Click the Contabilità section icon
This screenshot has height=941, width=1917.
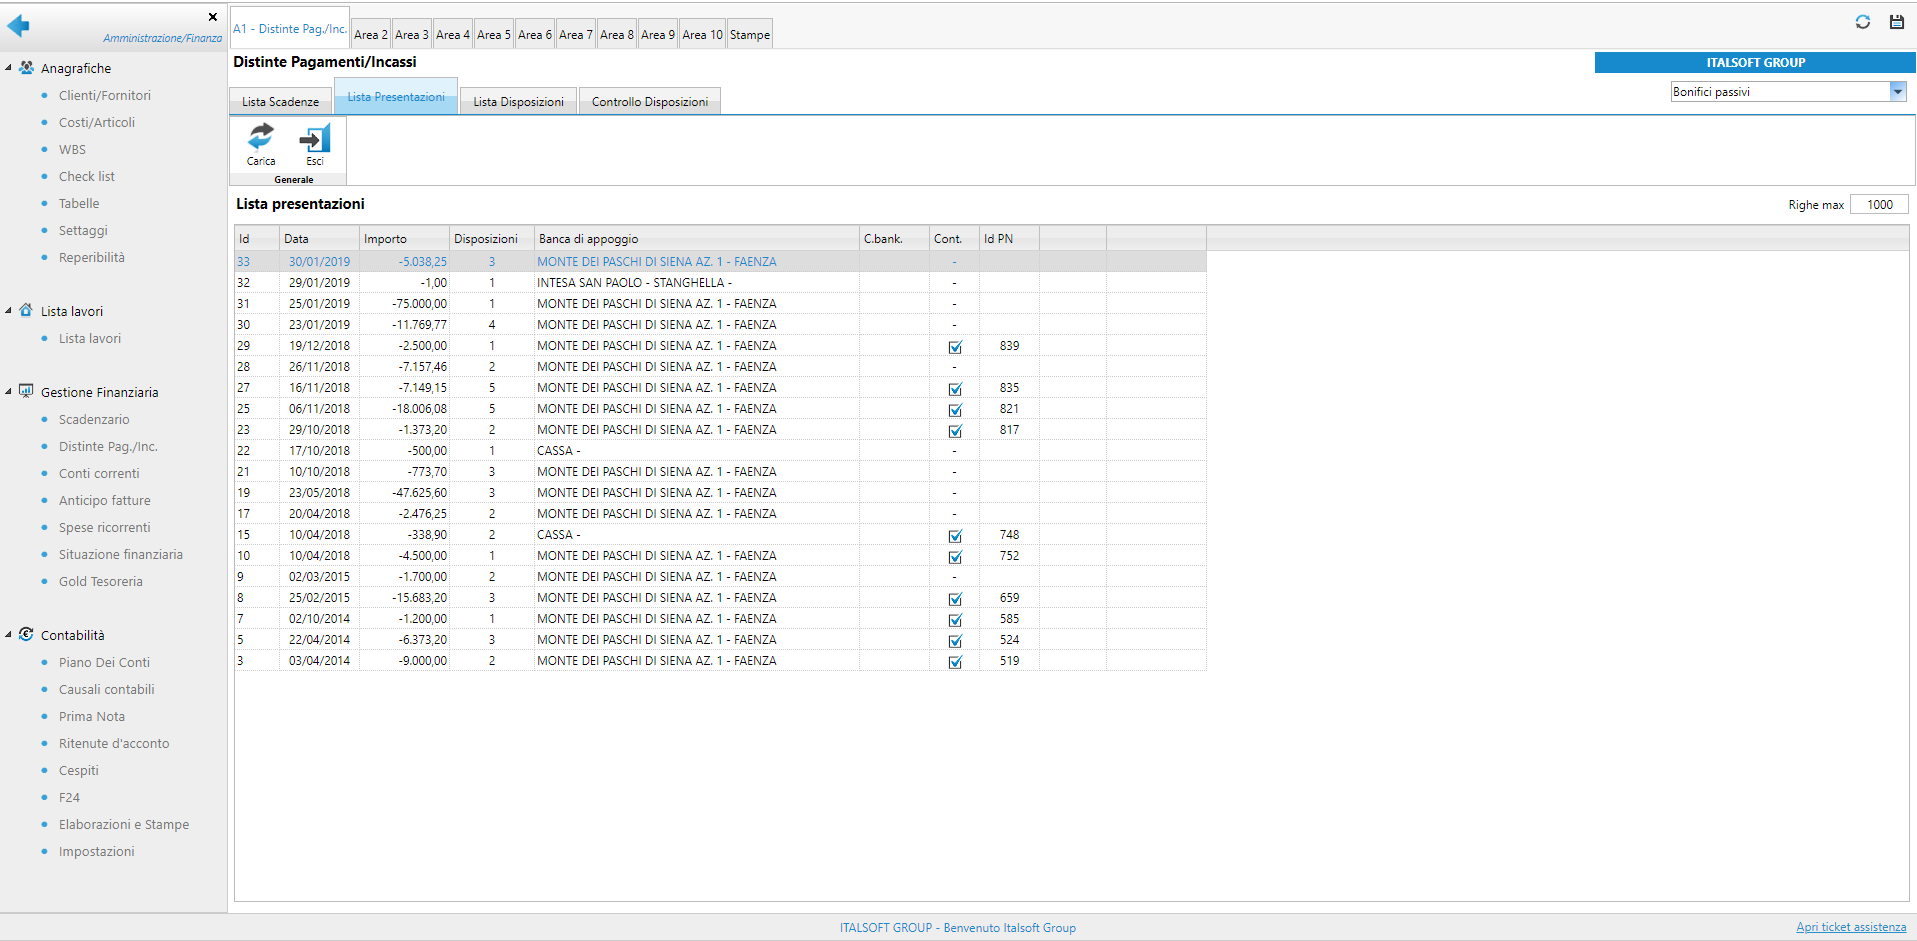27,635
